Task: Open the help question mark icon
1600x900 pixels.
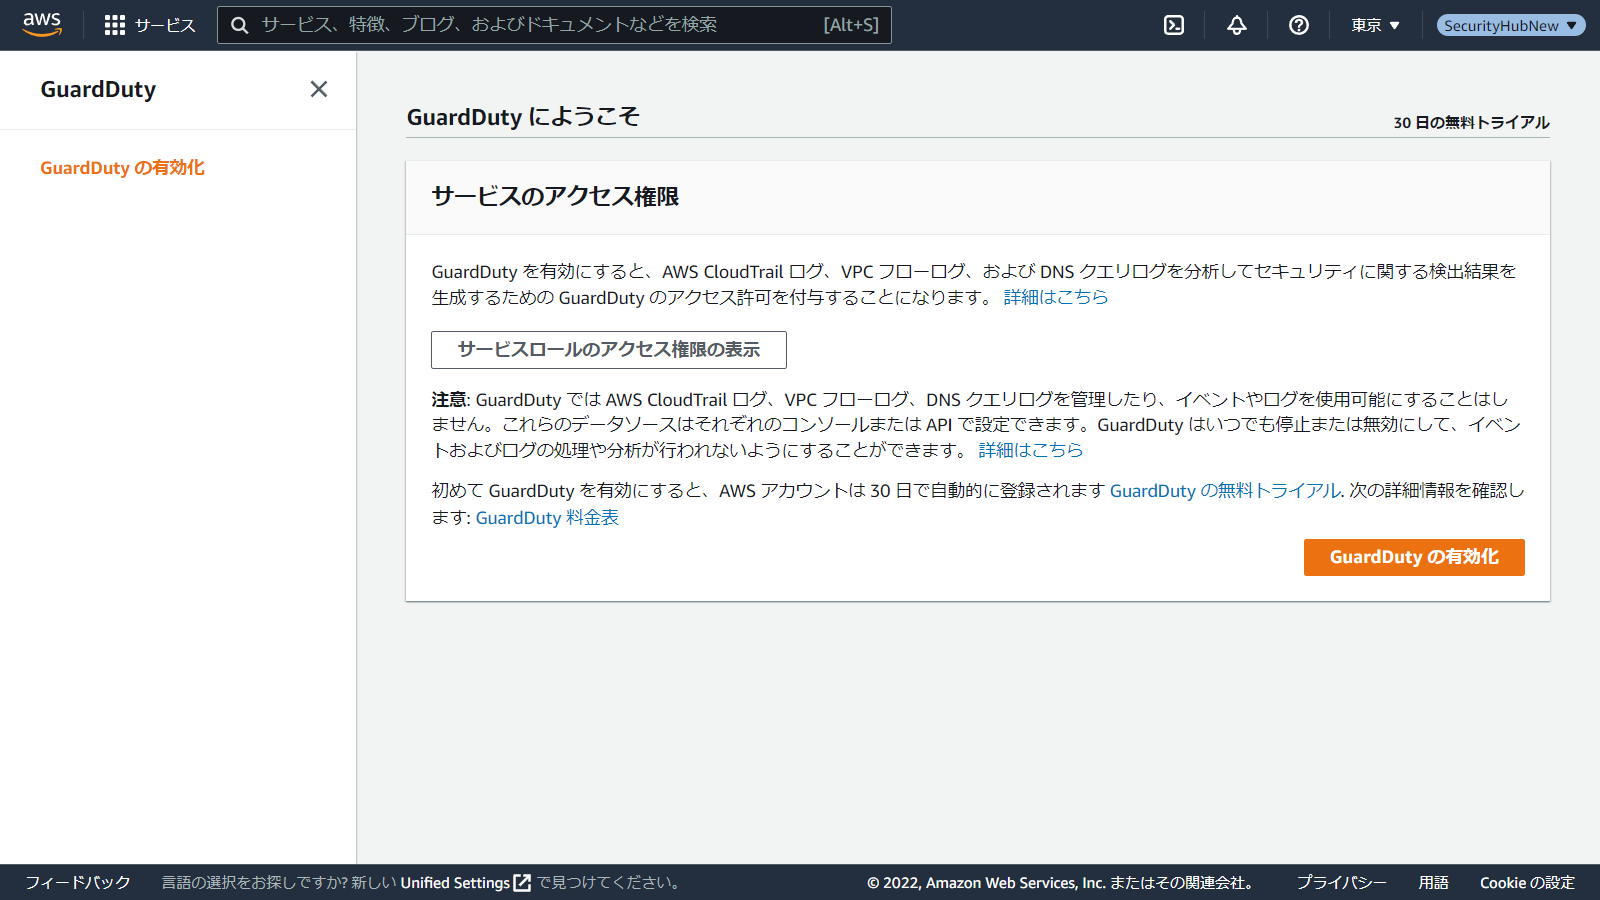Action: tap(1299, 25)
